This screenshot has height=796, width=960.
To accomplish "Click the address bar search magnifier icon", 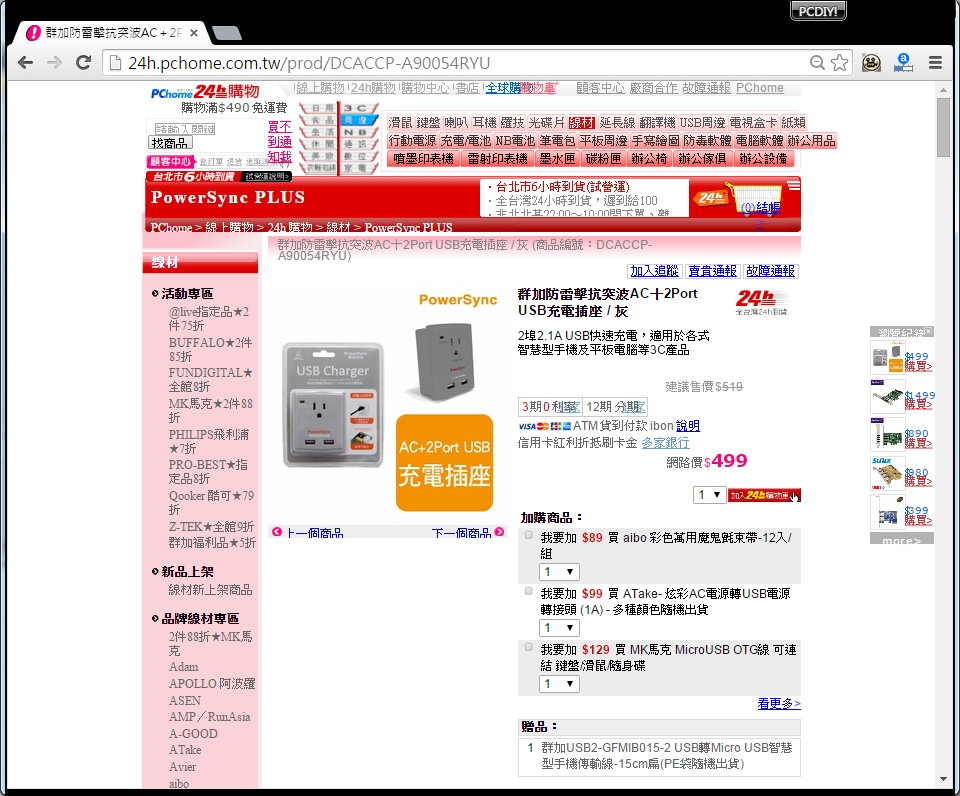I will [817, 62].
